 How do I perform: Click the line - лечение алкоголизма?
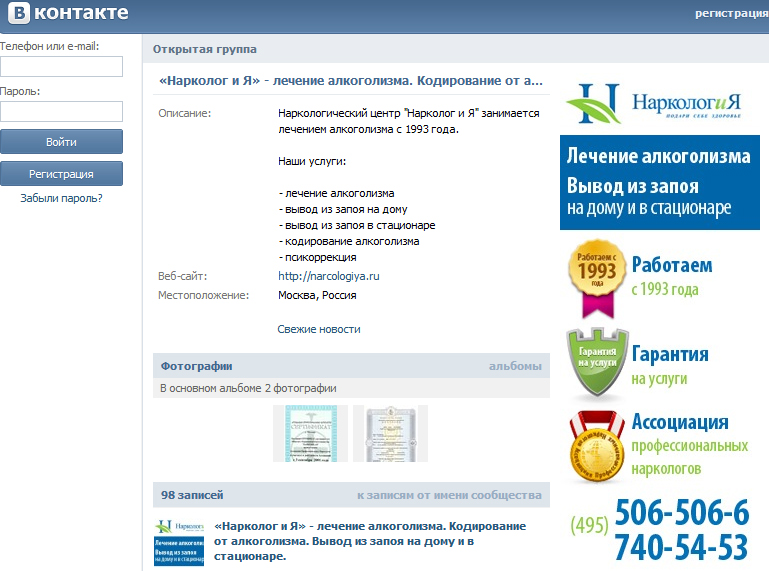[336, 193]
